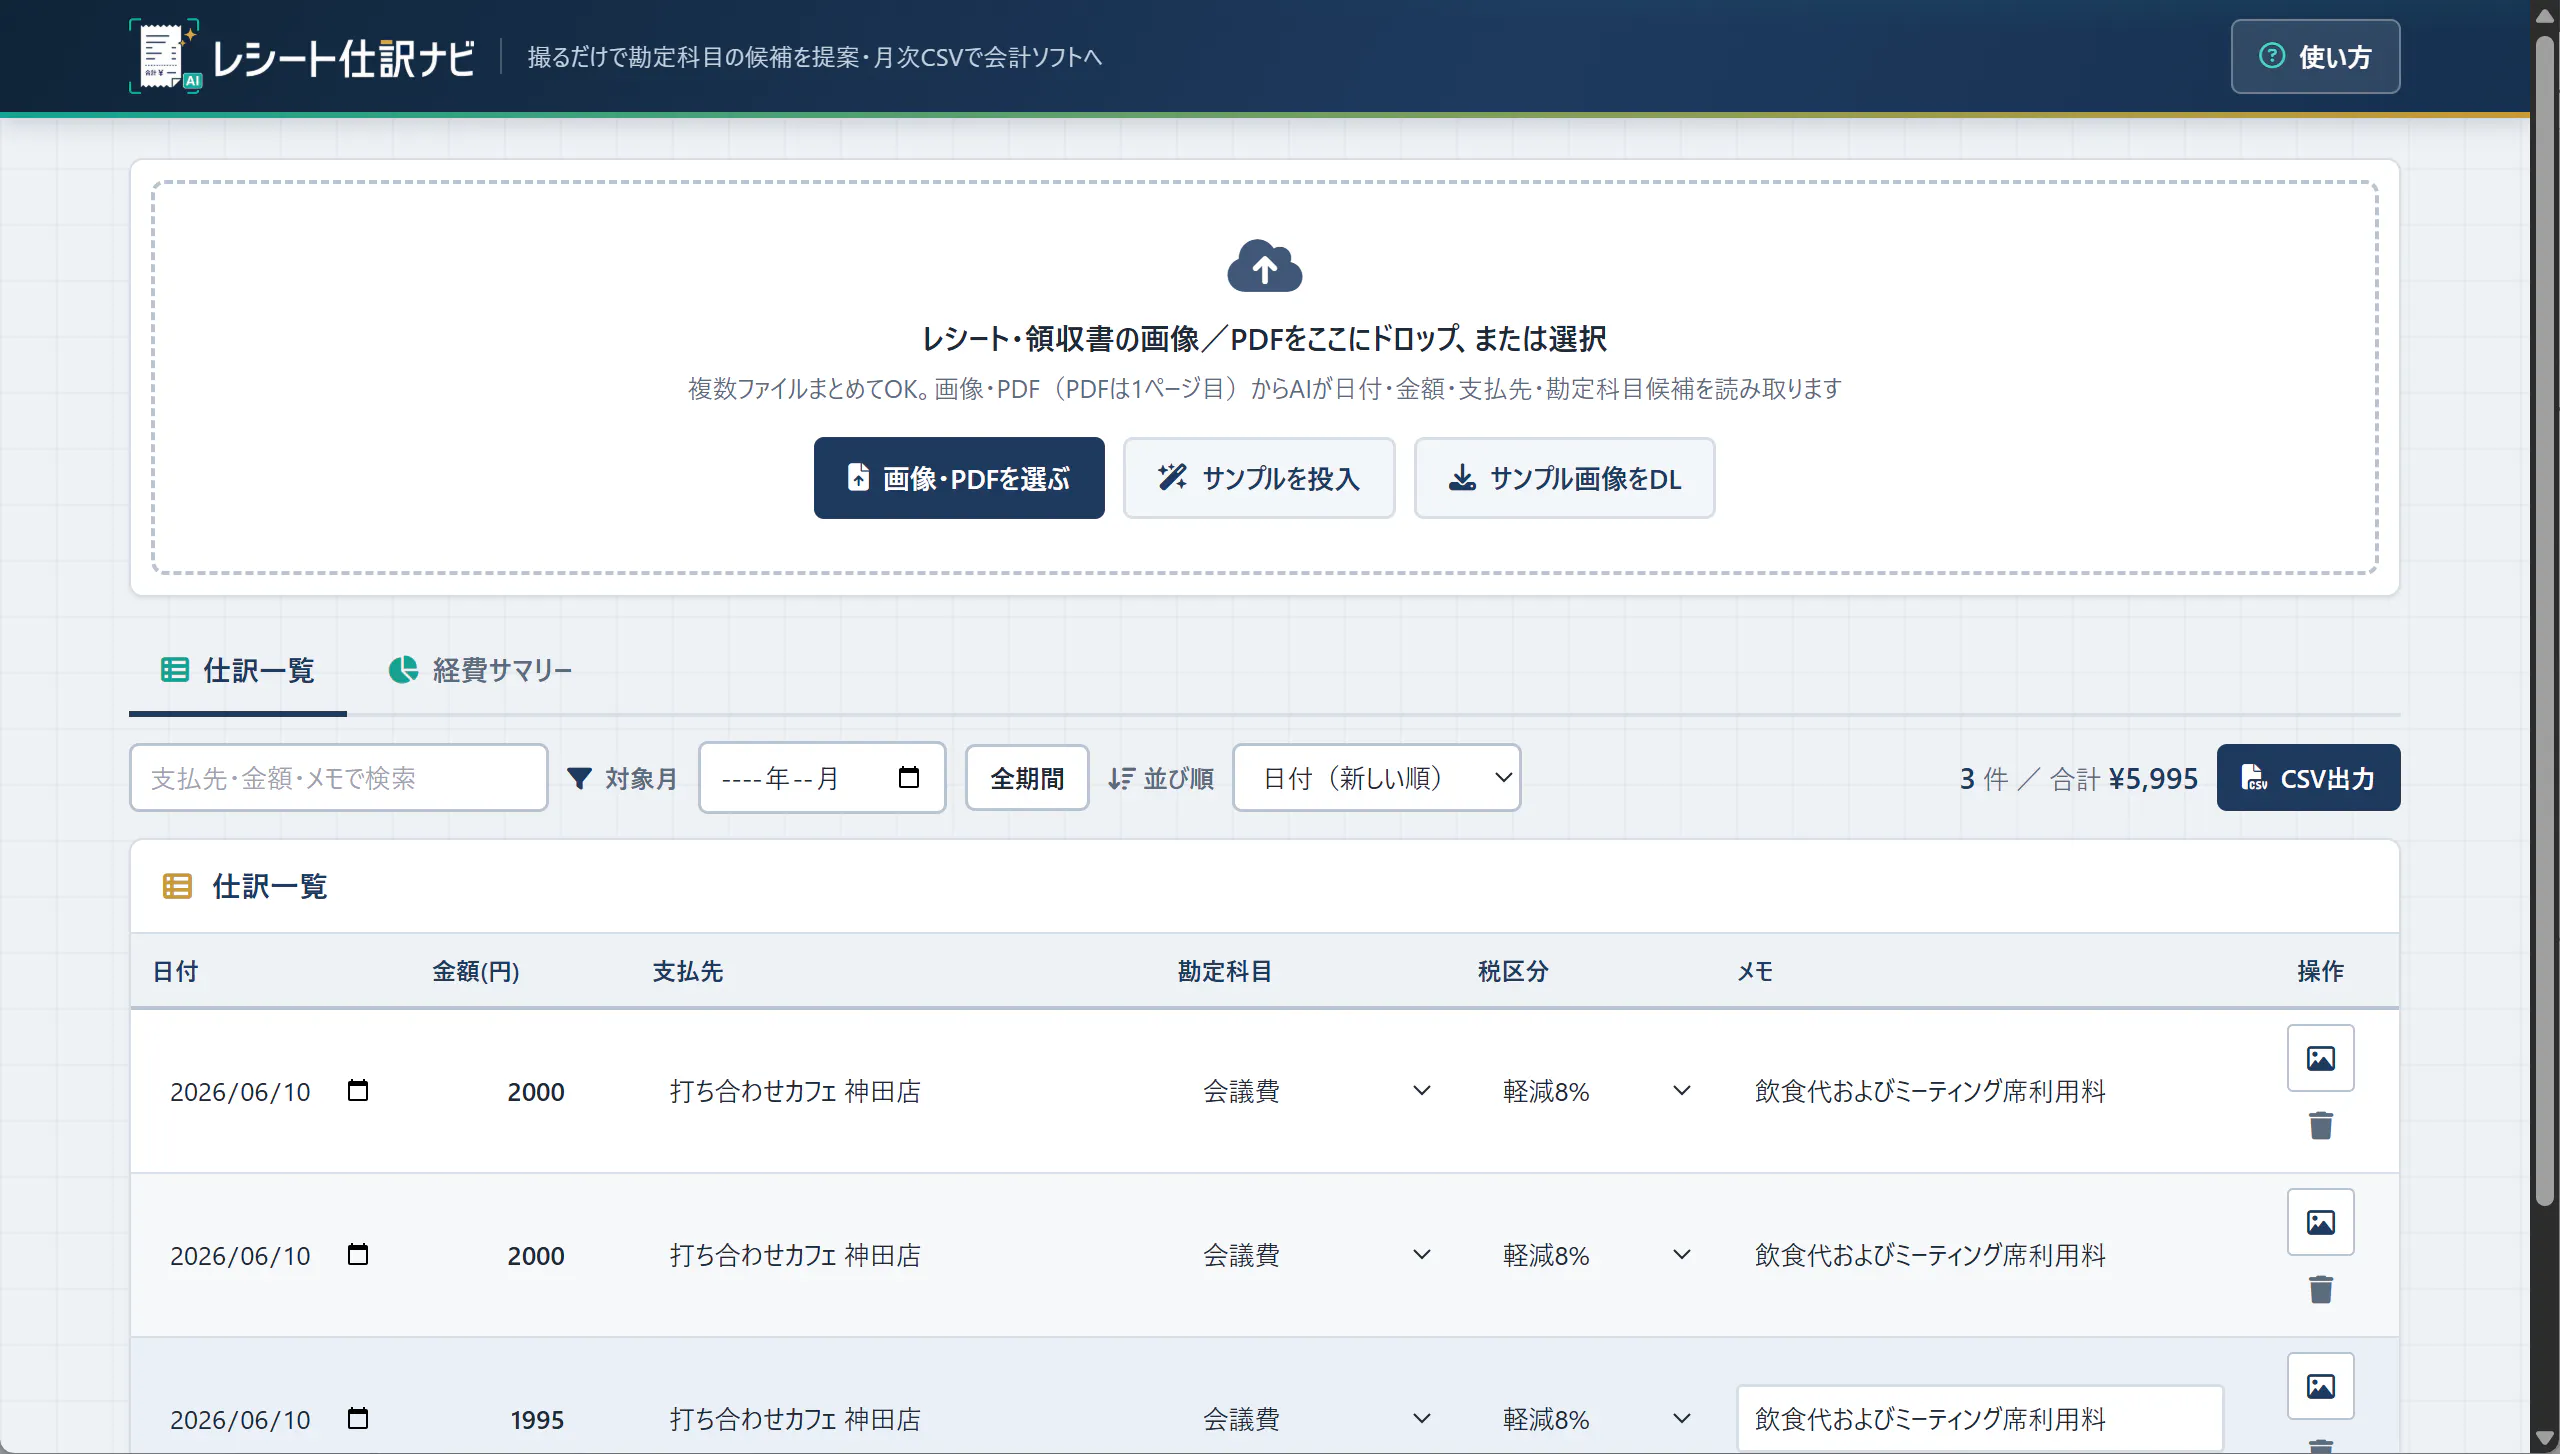Viewport: 2560px width, 1454px height.
Task: Expand the 並び順 sort order dropdown
Action: (1376, 778)
